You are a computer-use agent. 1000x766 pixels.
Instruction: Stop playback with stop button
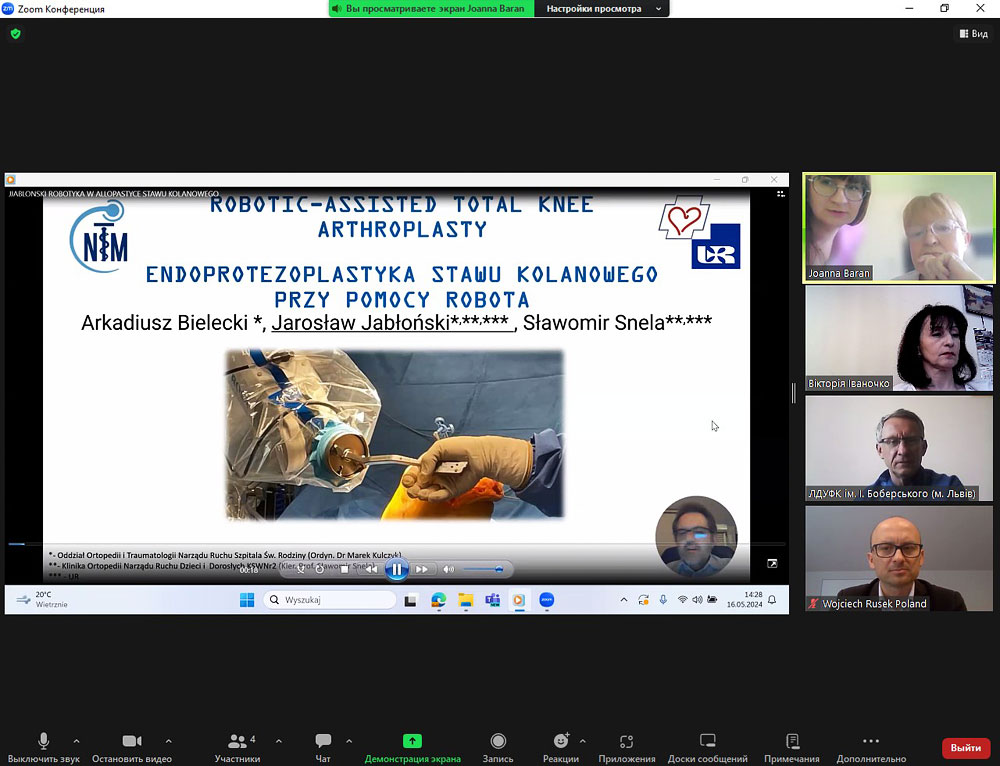click(345, 569)
